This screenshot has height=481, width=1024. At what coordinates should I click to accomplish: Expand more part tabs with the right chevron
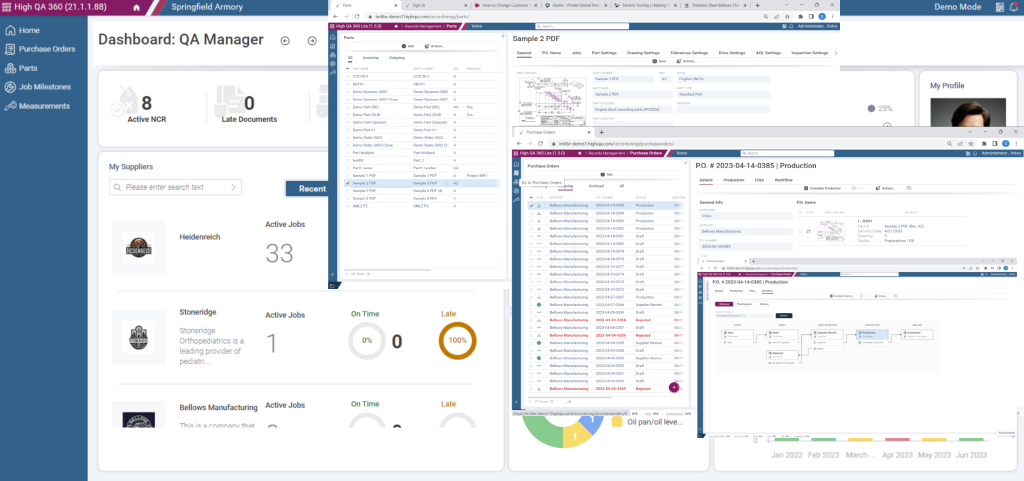[837, 52]
